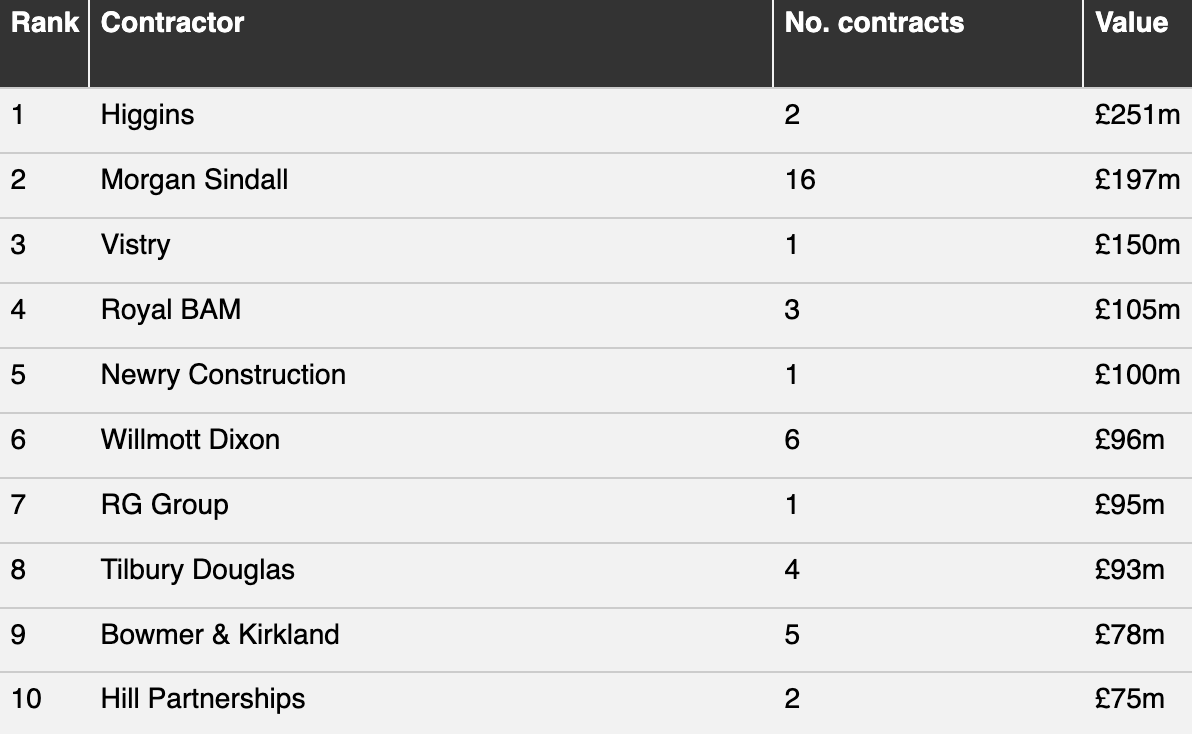Select rank number 10 cell
The width and height of the screenshot is (1192, 734).
point(26,699)
